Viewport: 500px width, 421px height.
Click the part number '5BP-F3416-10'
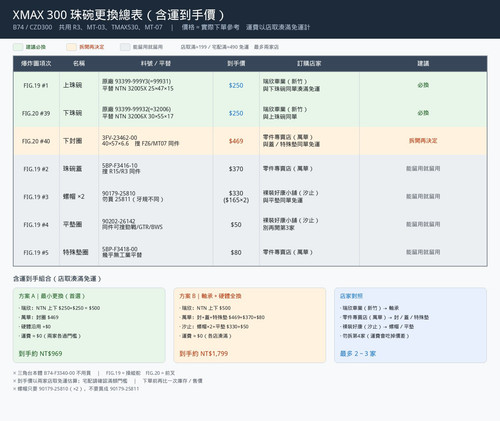click(120, 166)
